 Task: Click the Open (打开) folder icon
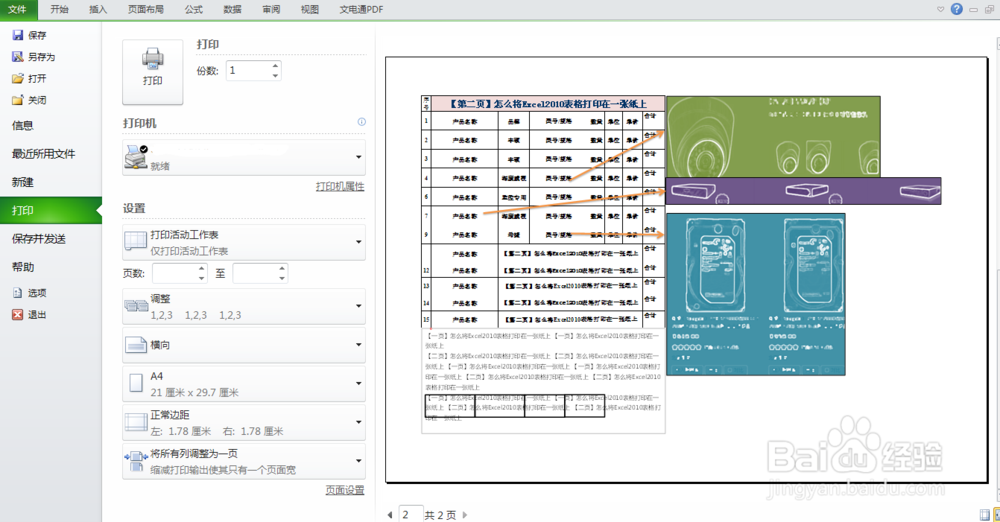click(x=18, y=78)
